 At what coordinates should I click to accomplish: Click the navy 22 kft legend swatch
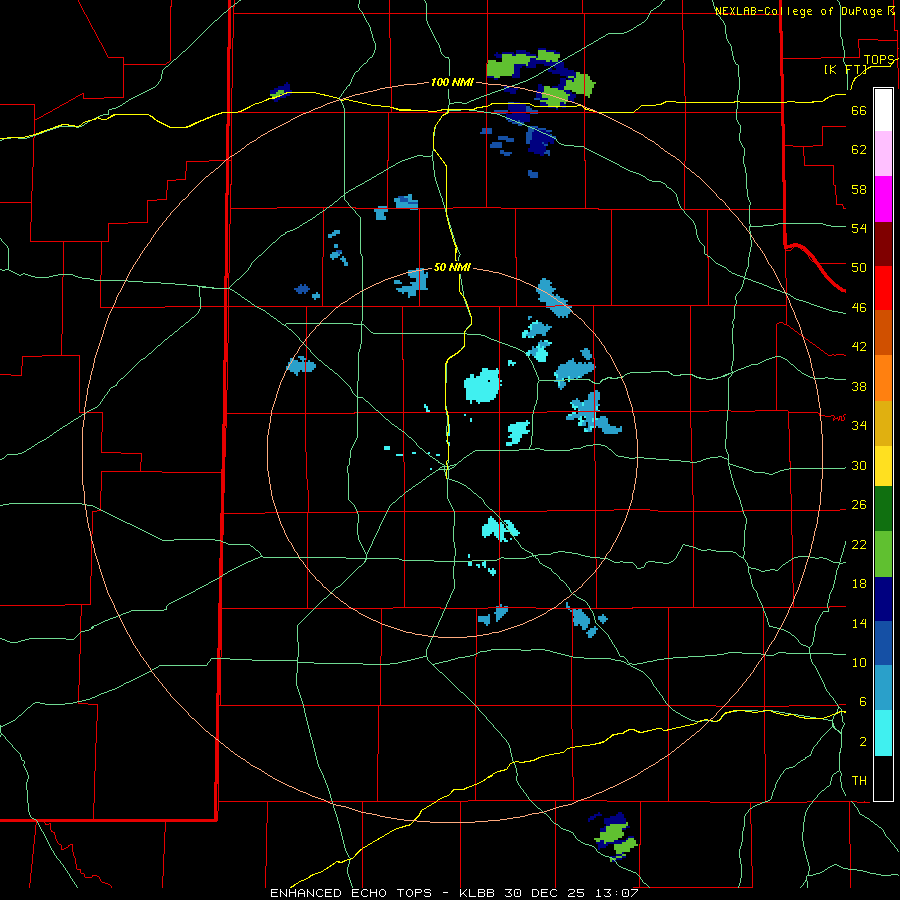883,599
